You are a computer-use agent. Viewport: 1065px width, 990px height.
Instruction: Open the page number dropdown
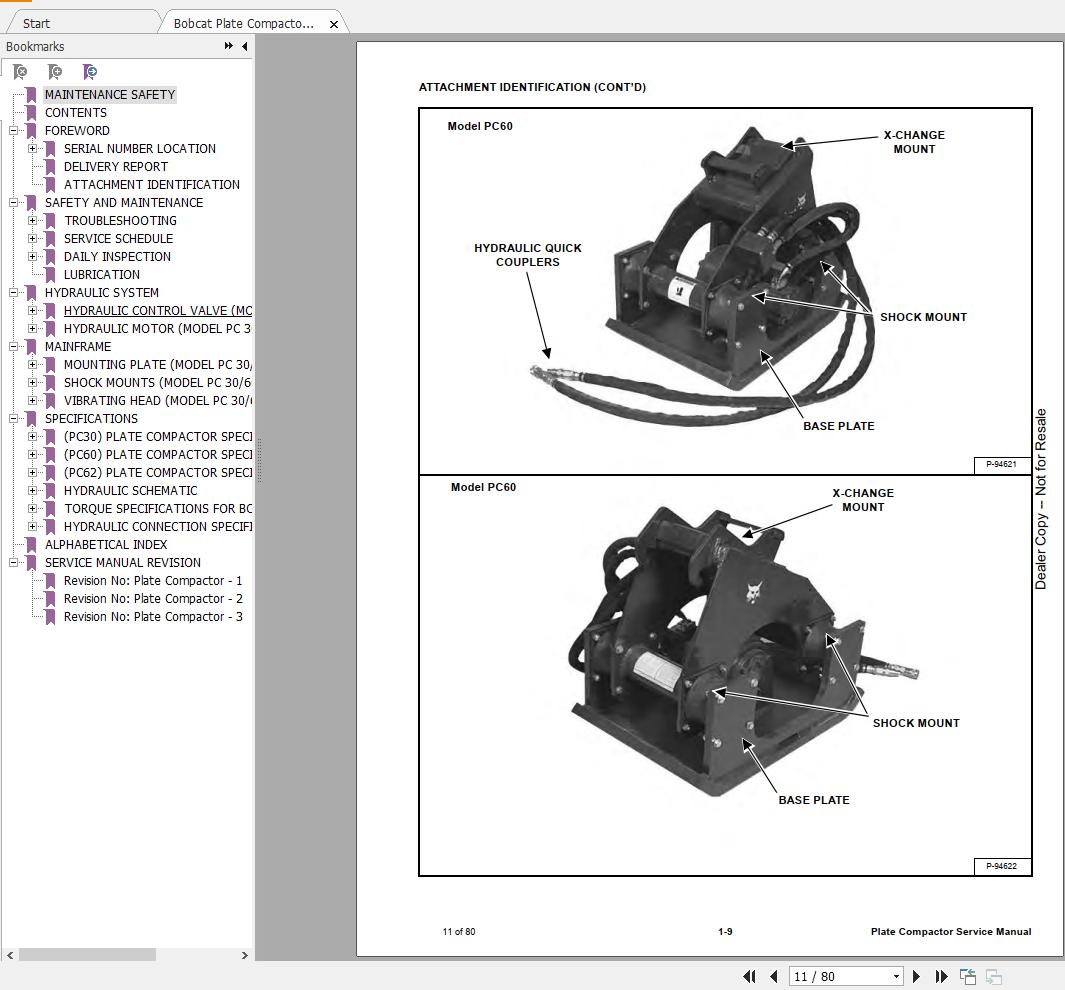click(897, 976)
